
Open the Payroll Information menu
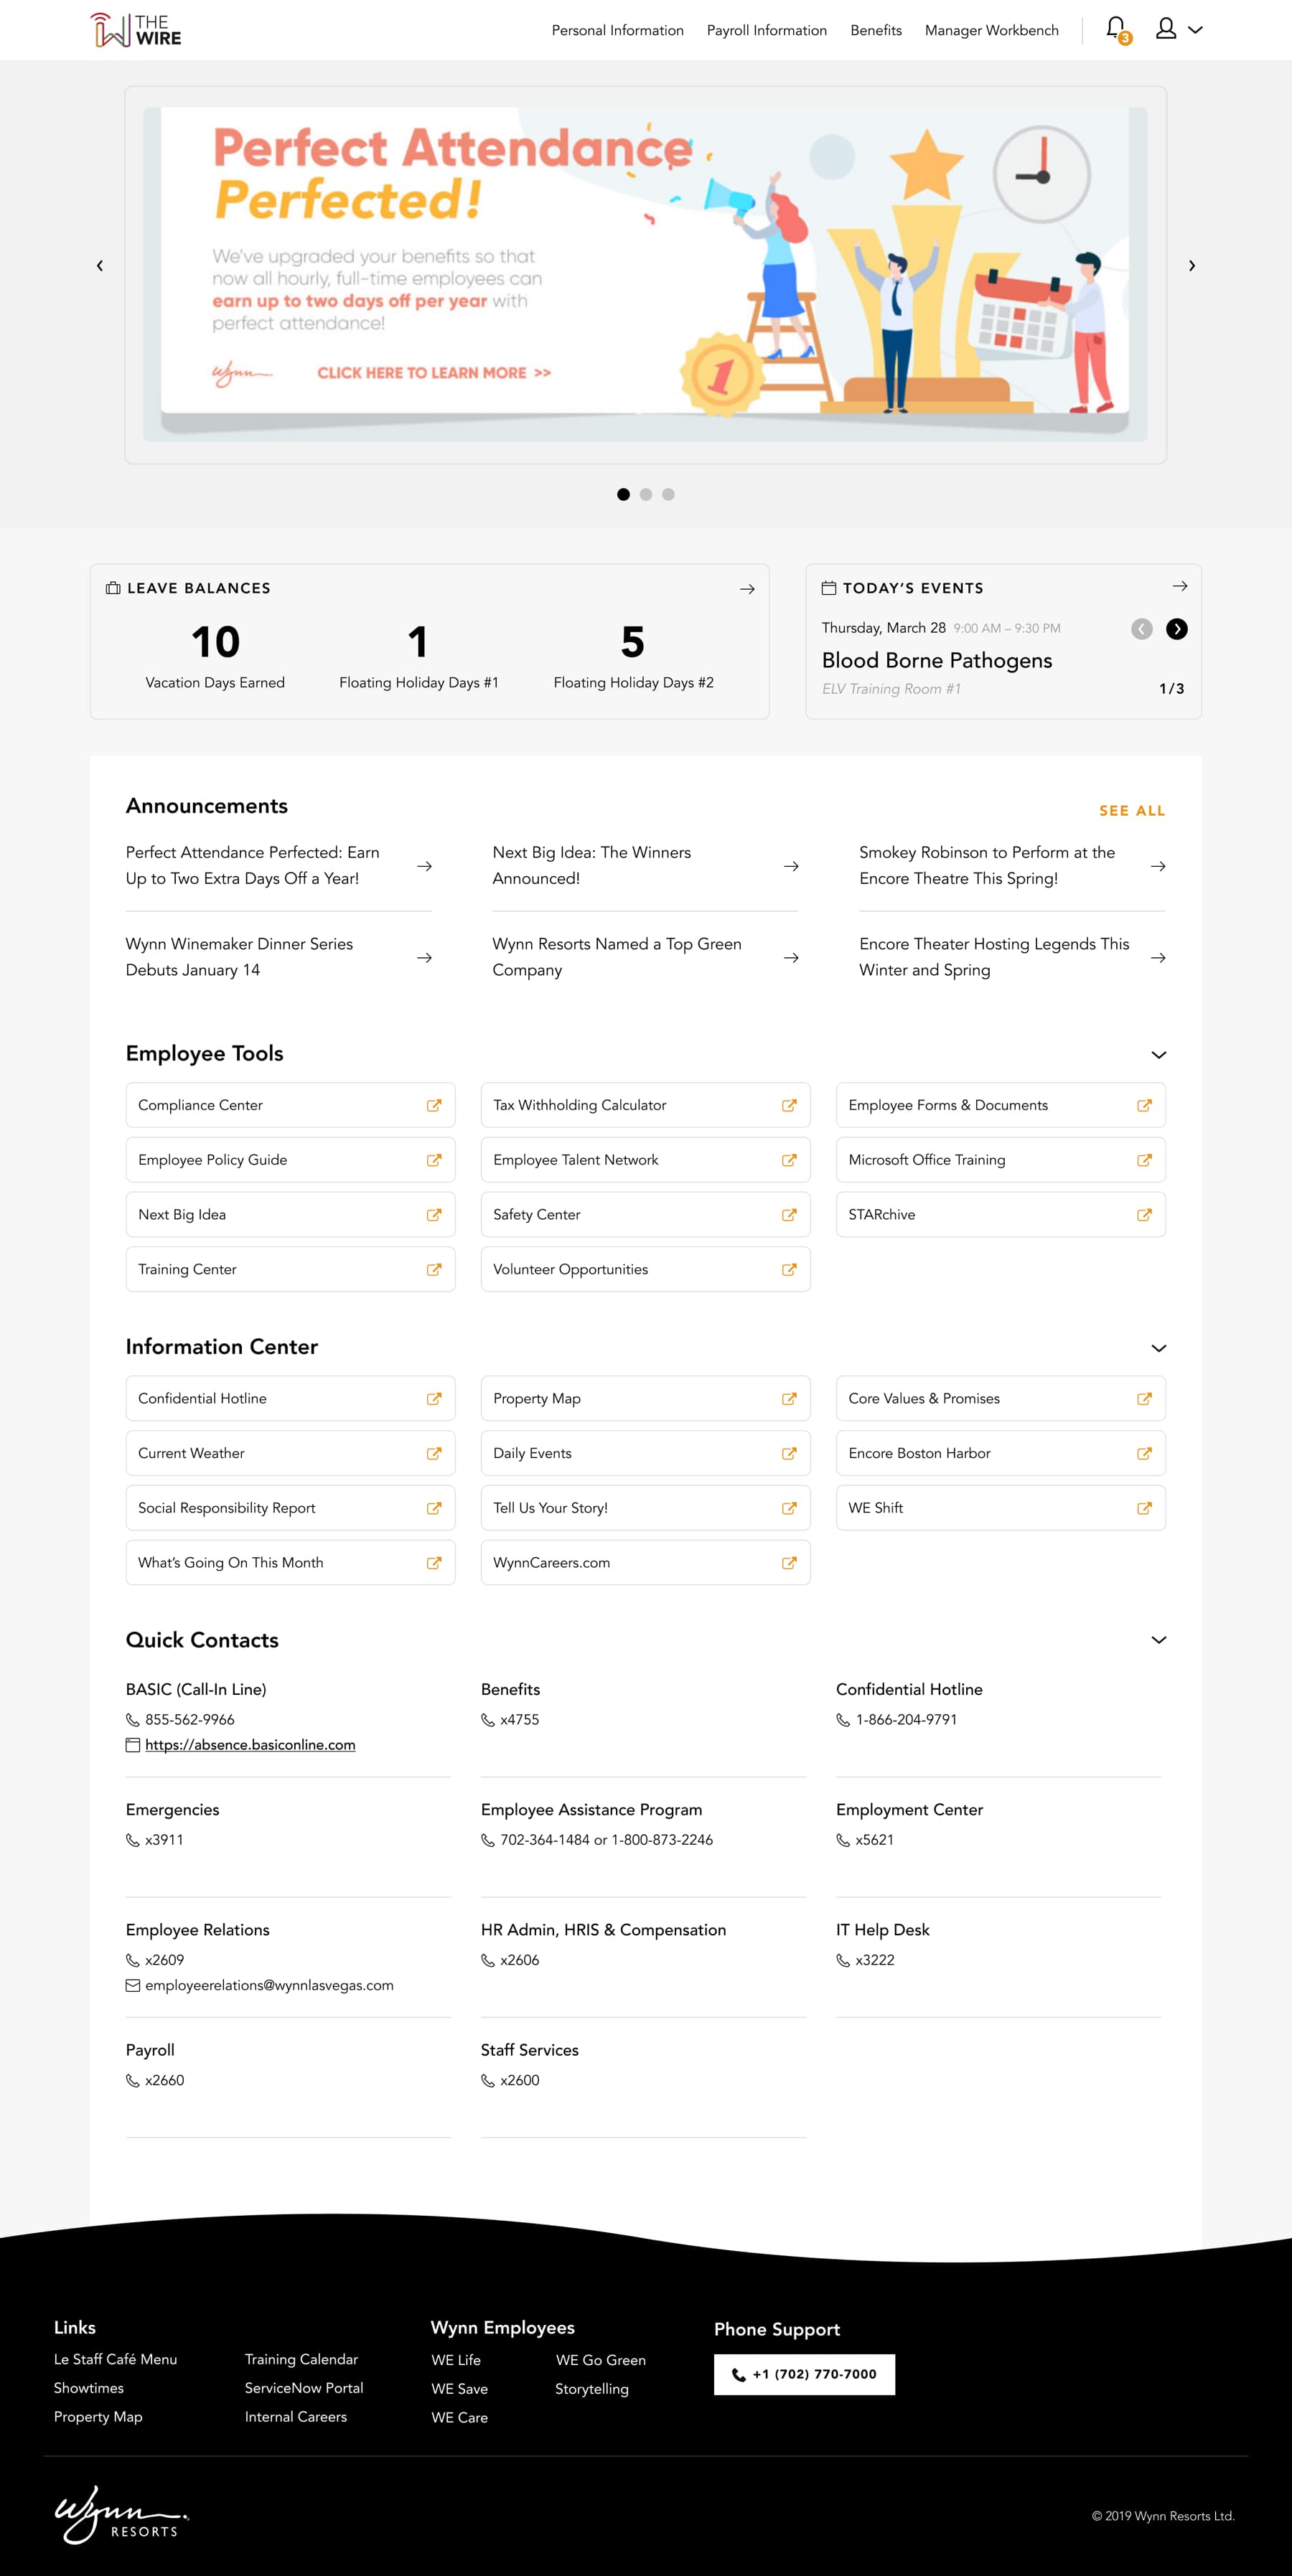[x=766, y=30]
